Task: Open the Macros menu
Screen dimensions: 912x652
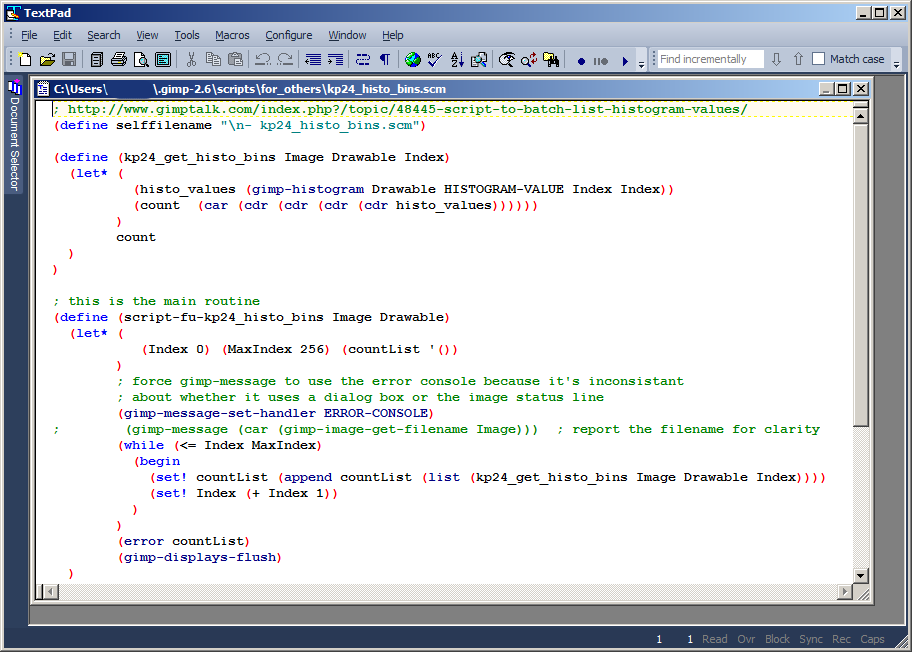Action: (232, 35)
